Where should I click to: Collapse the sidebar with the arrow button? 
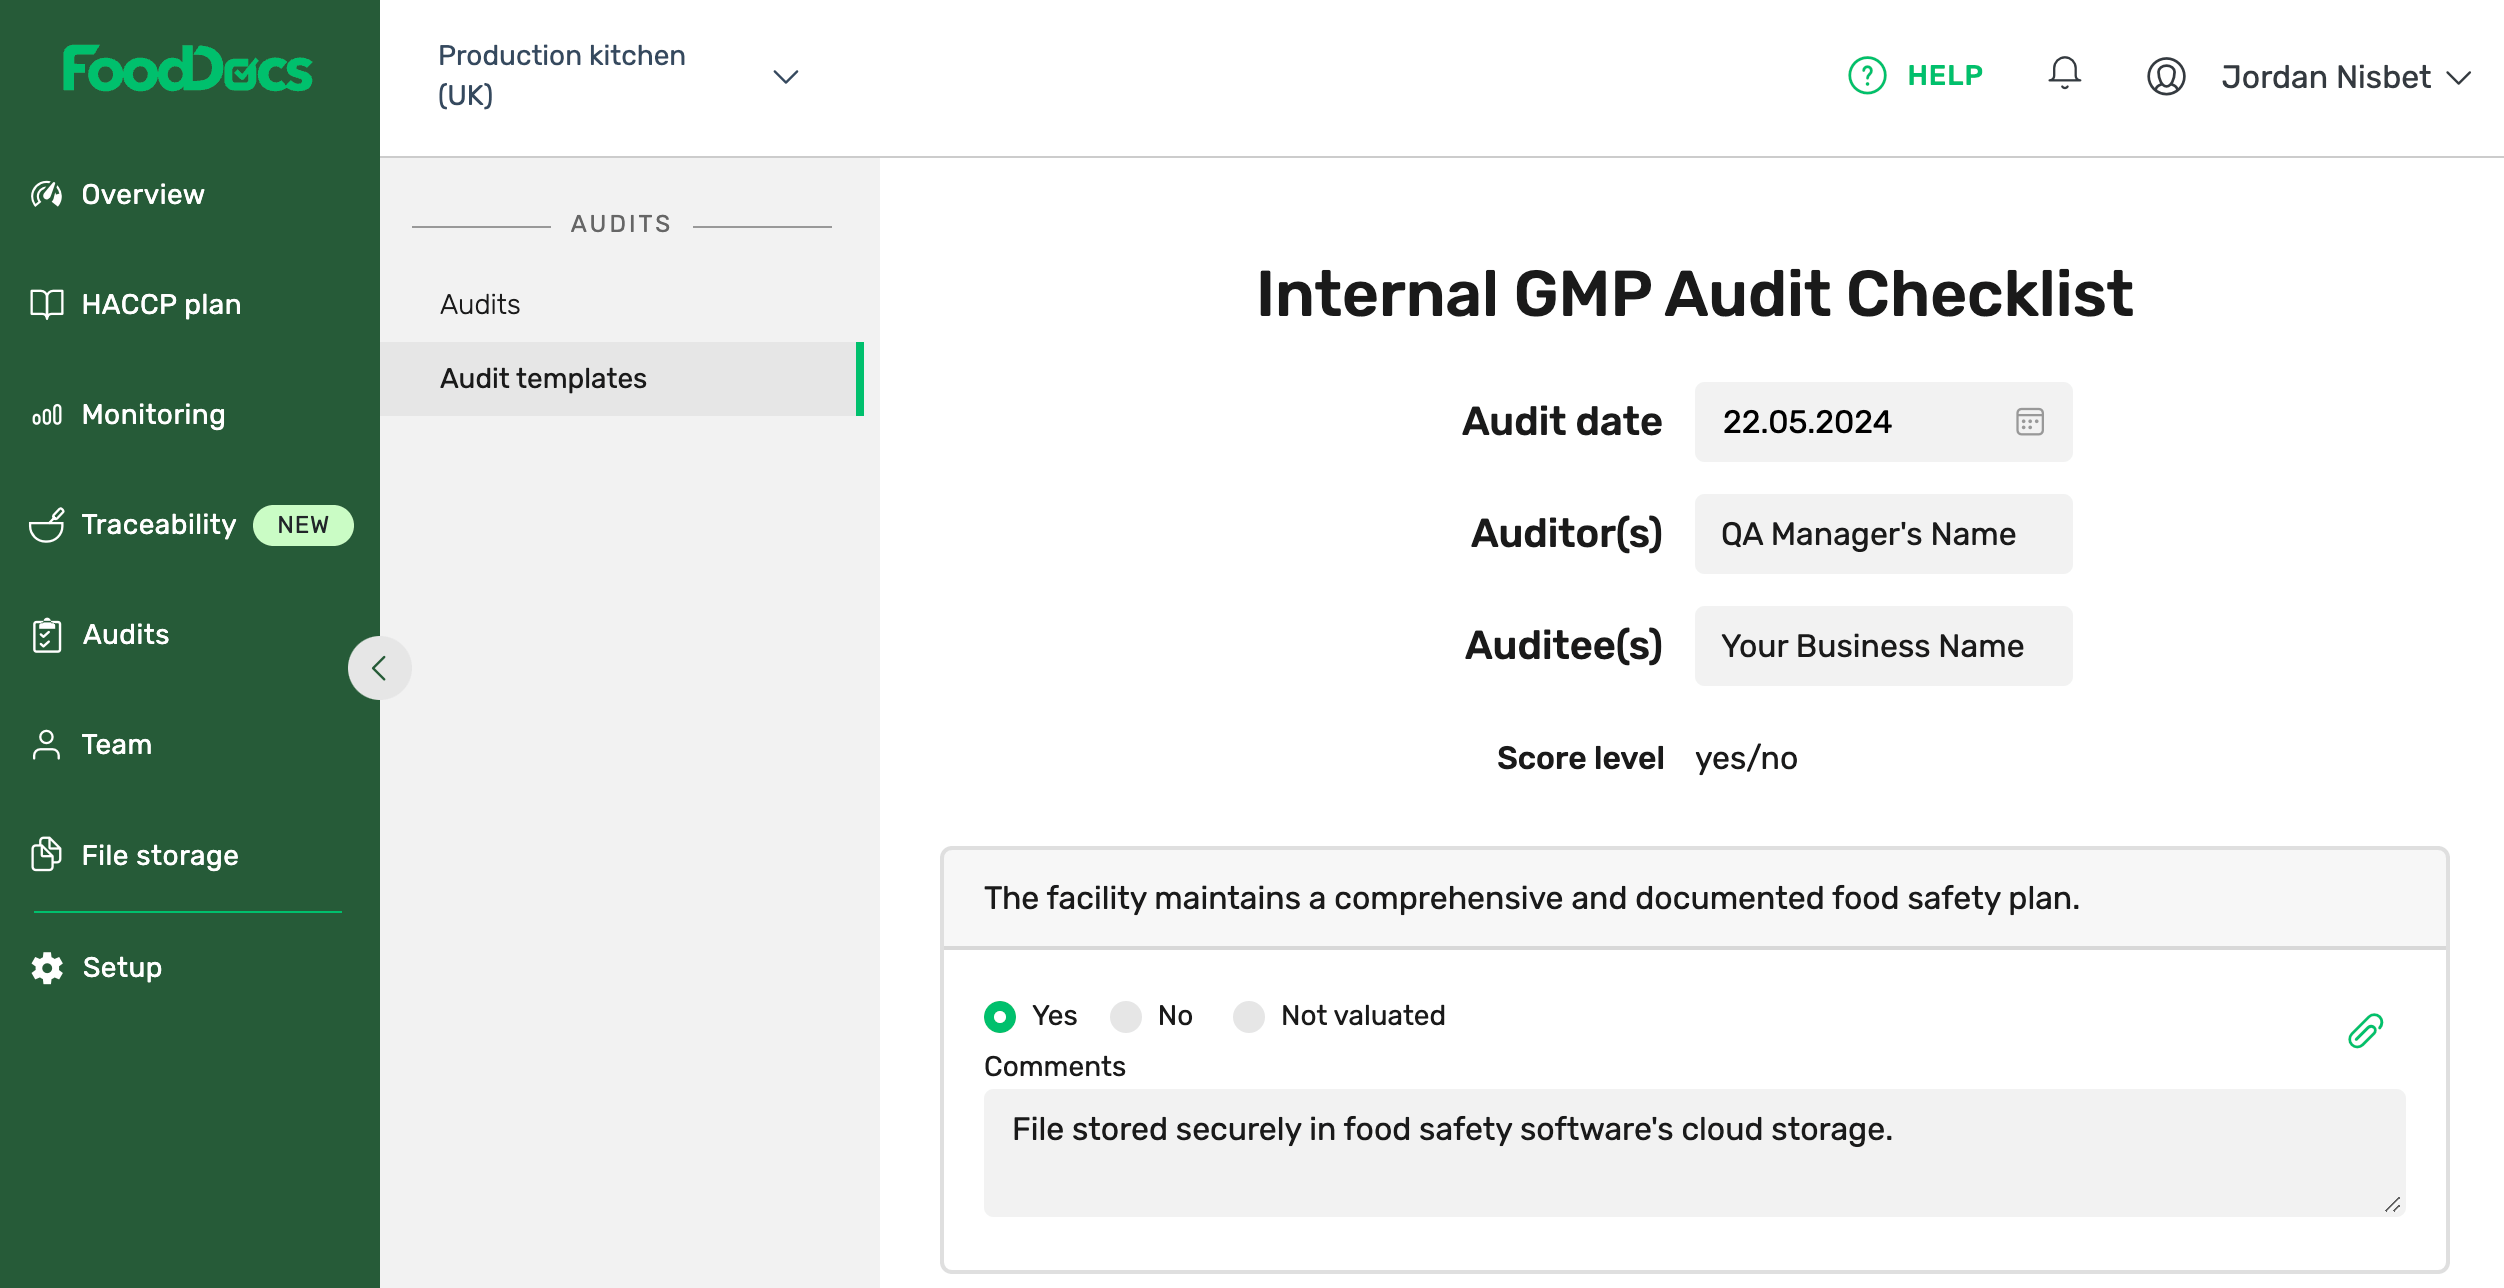[379, 668]
